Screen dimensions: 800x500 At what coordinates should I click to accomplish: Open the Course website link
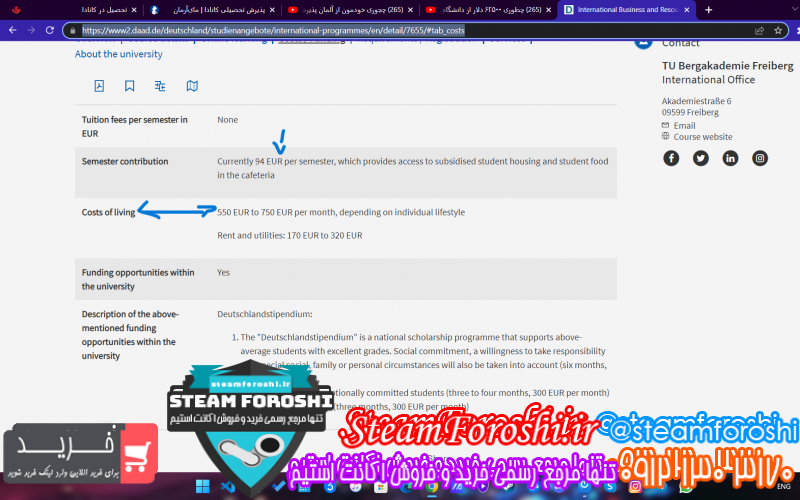[702, 137]
